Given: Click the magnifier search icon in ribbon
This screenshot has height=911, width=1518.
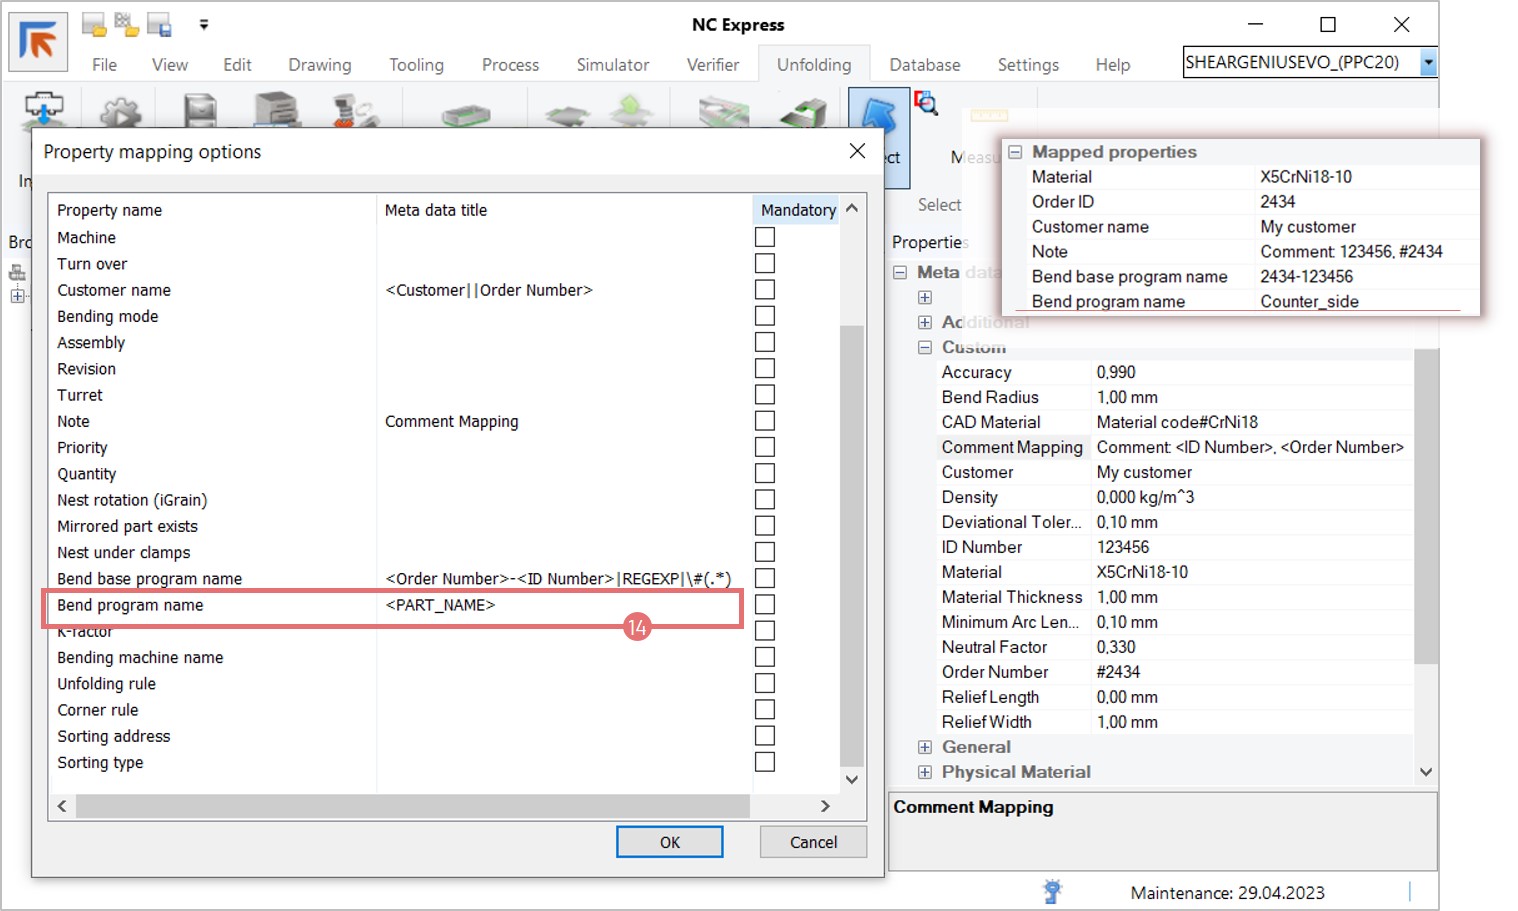Looking at the screenshot, I should tap(926, 103).
